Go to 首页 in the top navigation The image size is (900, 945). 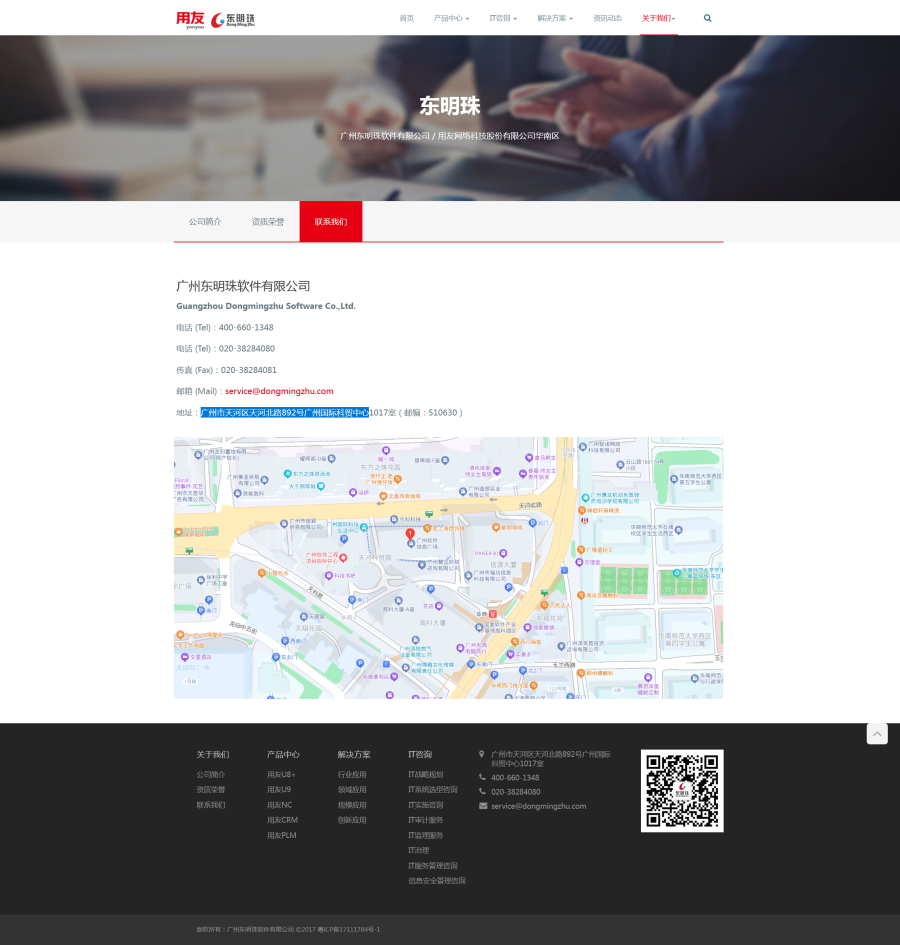point(406,18)
